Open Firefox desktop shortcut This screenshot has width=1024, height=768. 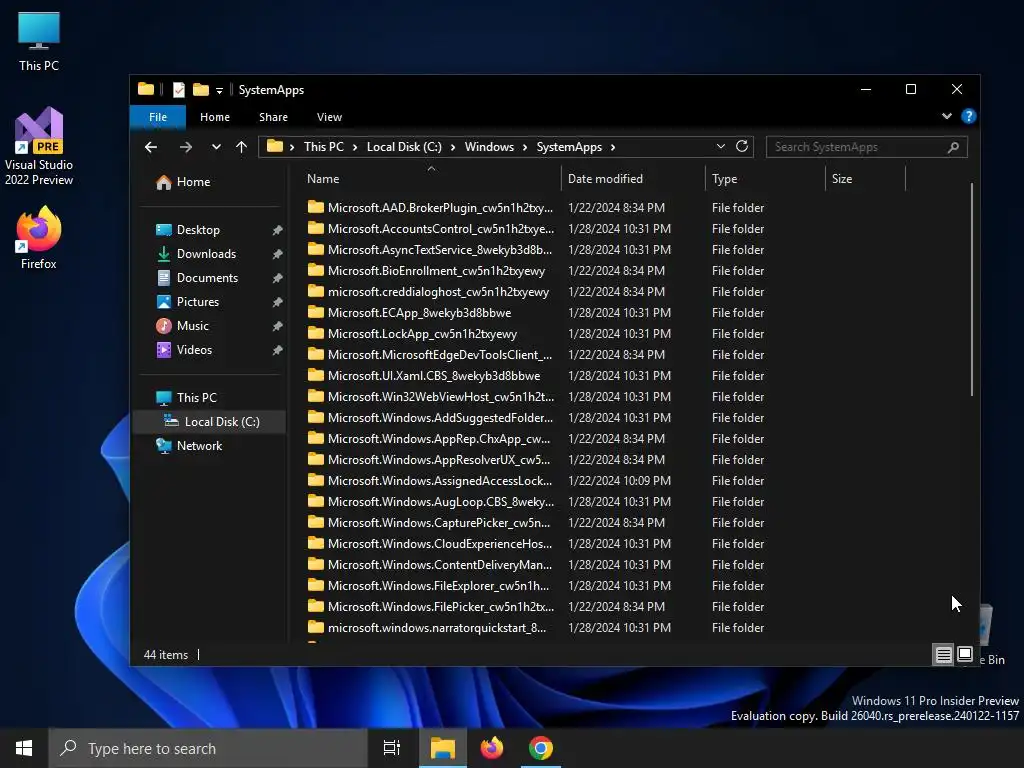click(x=39, y=238)
